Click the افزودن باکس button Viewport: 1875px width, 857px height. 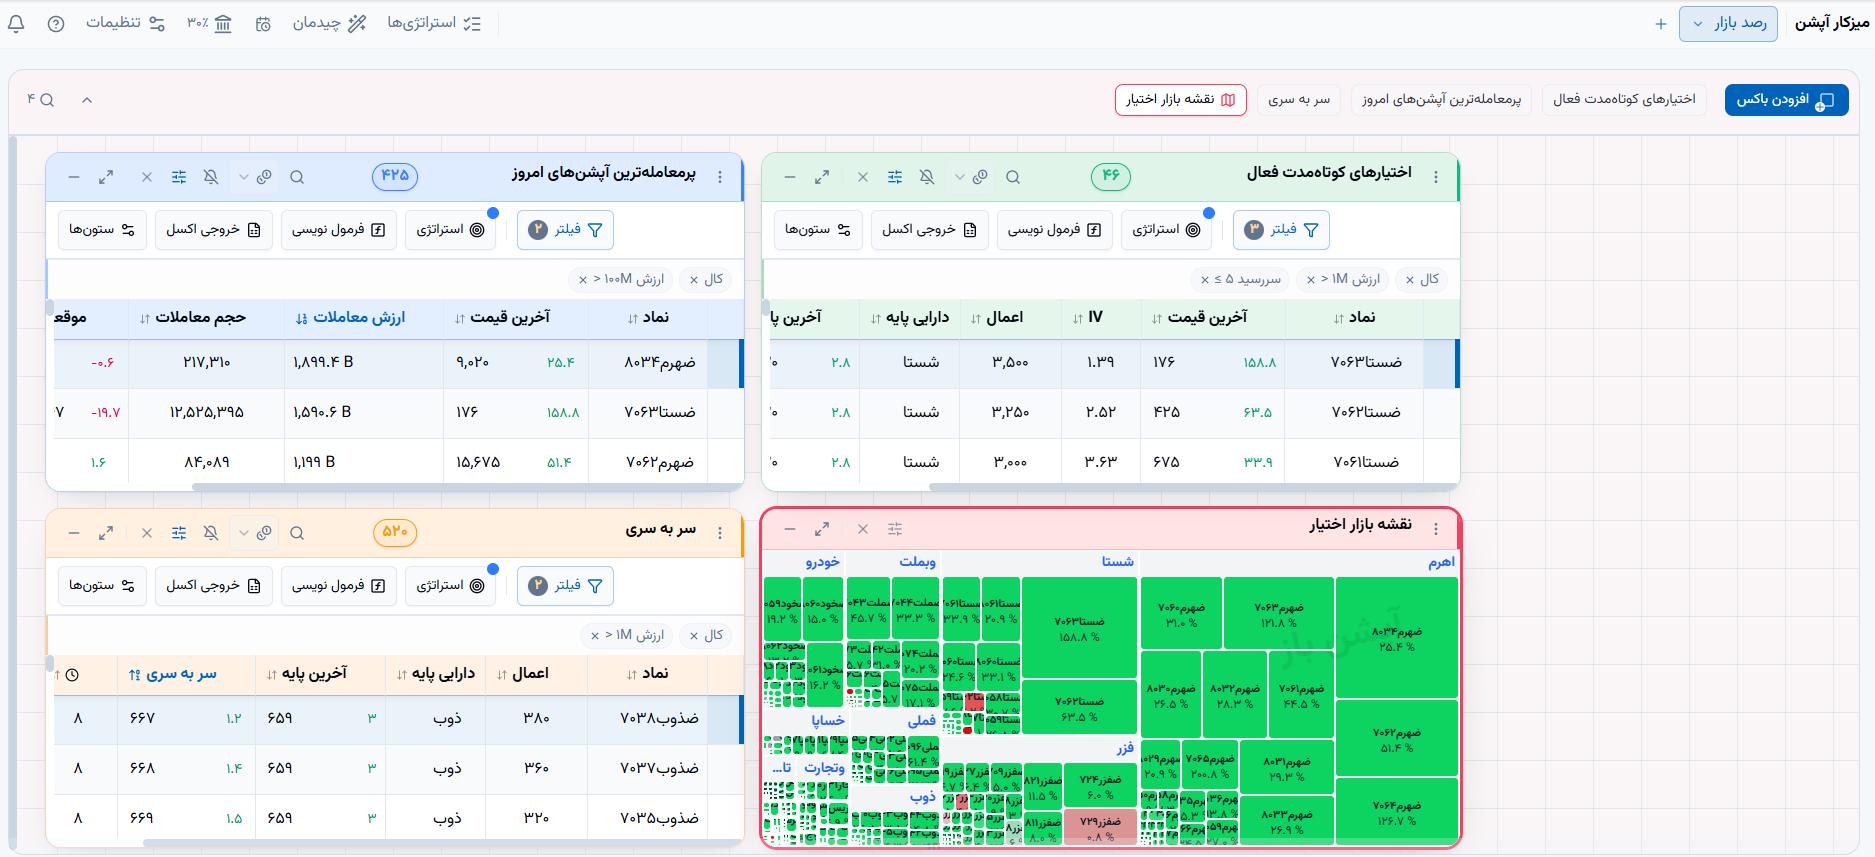(x=1786, y=100)
